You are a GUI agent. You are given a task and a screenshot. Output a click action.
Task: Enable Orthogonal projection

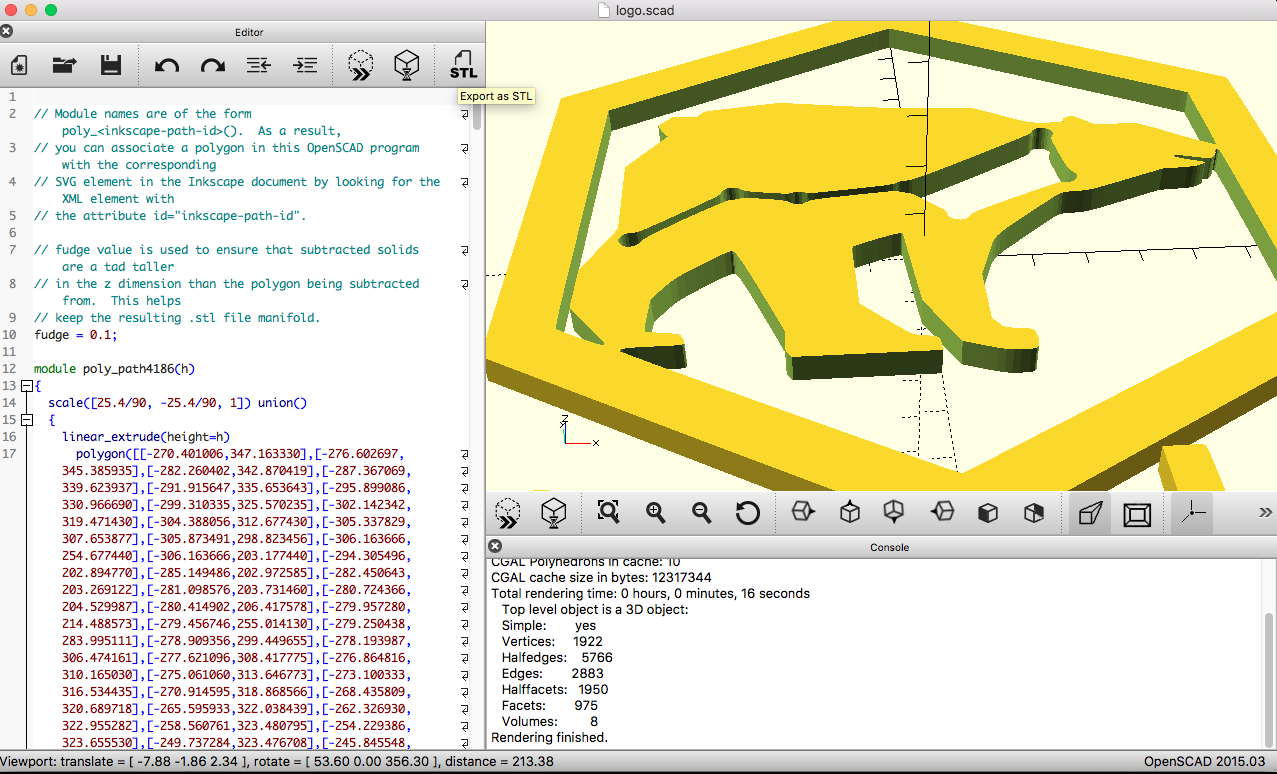point(1136,514)
